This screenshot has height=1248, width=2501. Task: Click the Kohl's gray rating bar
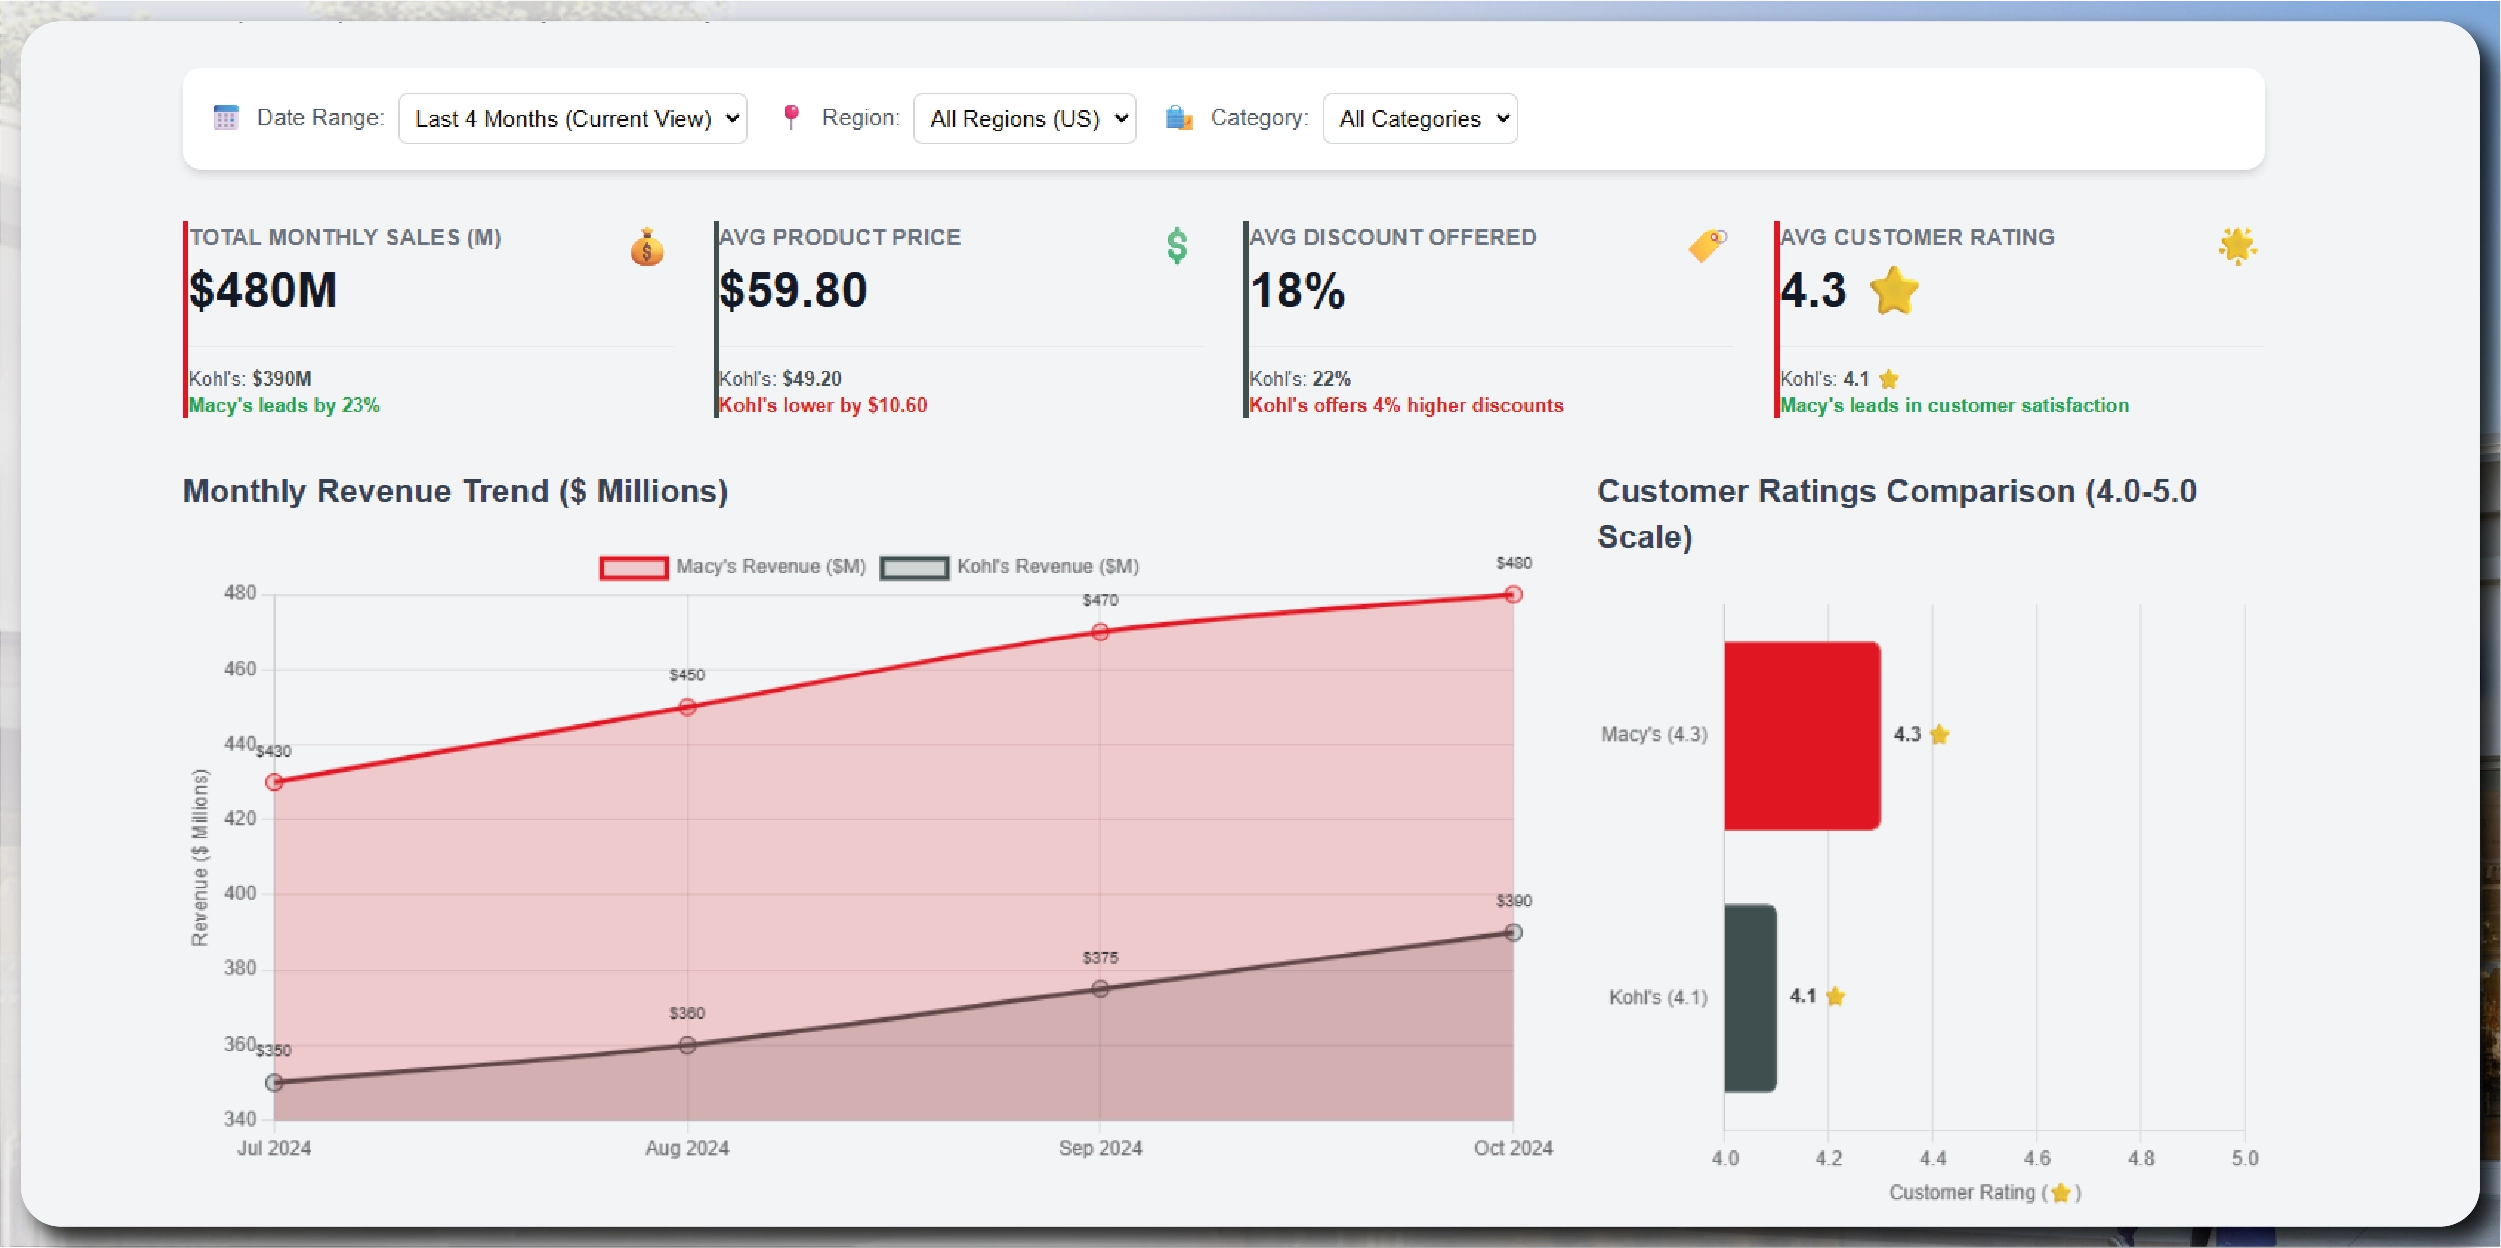(1750, 997)
